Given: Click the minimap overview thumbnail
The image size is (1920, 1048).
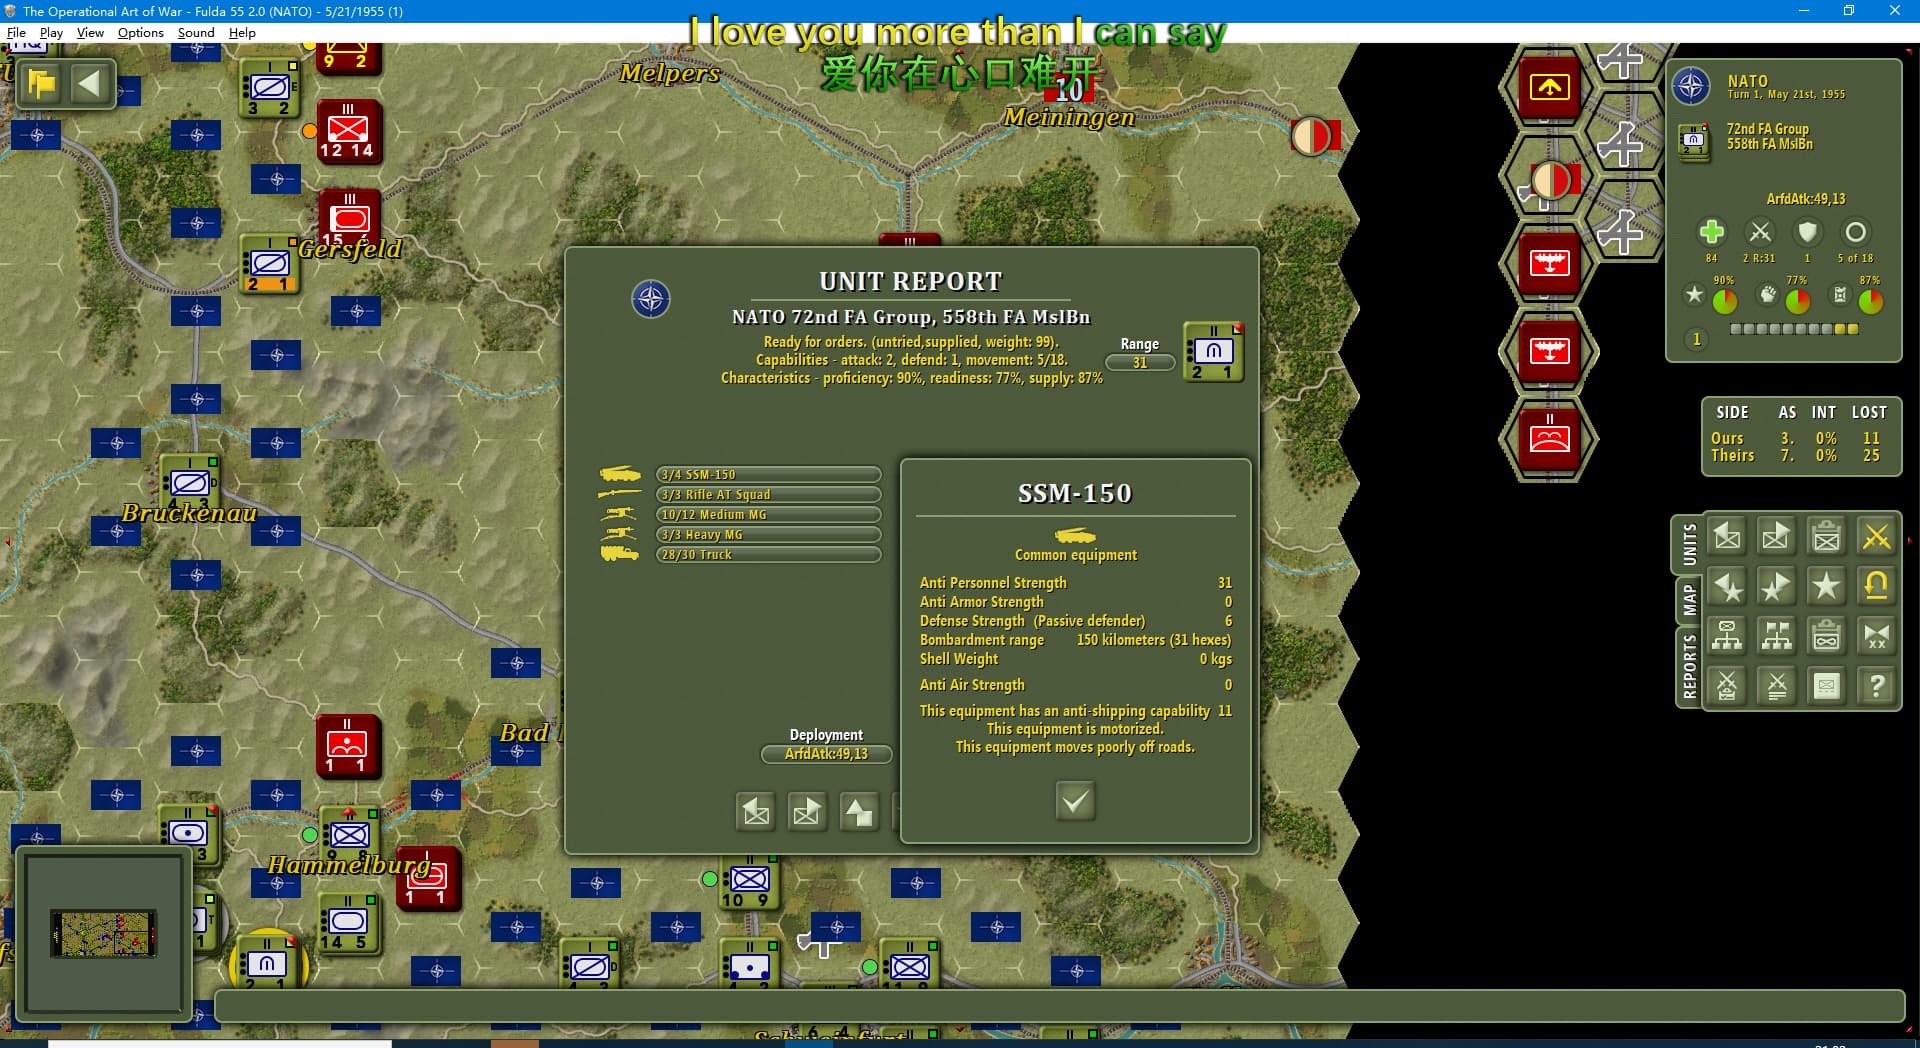Looking at the screenshot, I should [x=104, y=933].
